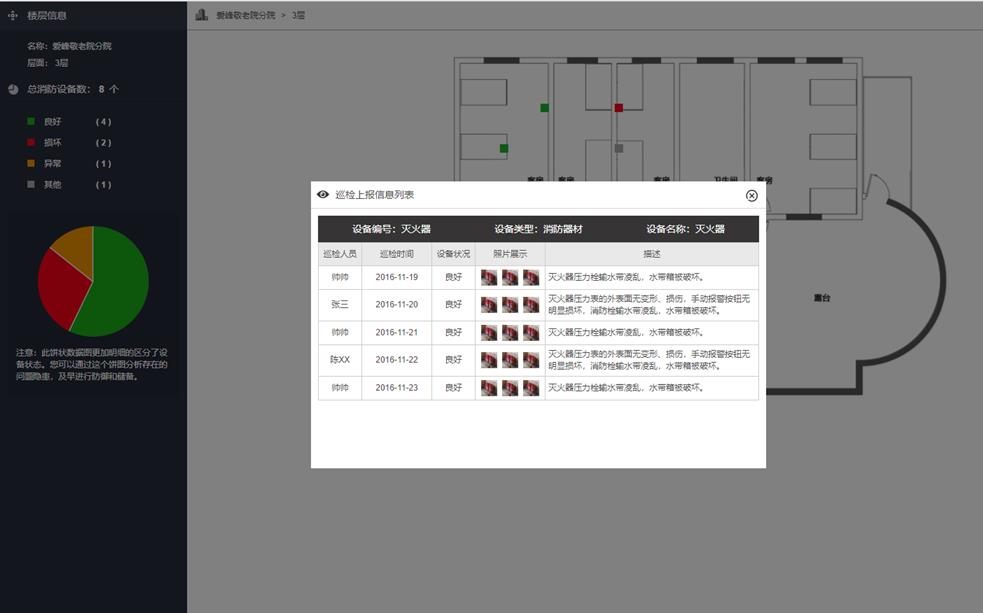Click the orange 异常 legend swatch
Screen dimensions: 983x613
(x=31, y=163)
